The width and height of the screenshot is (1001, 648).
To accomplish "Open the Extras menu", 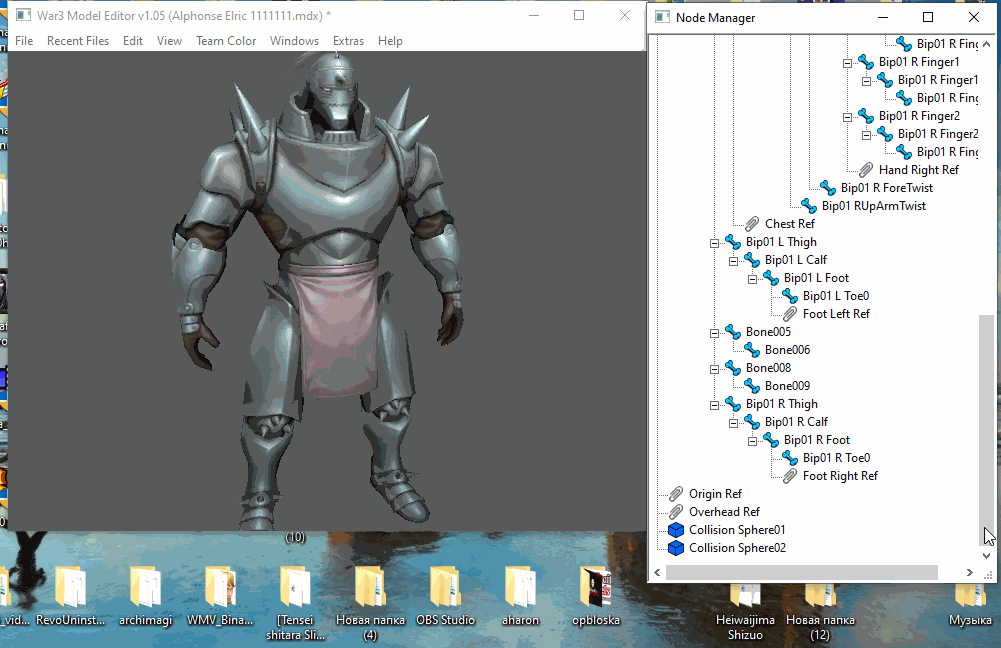I will pyautogui.click(x=348, y=41).
